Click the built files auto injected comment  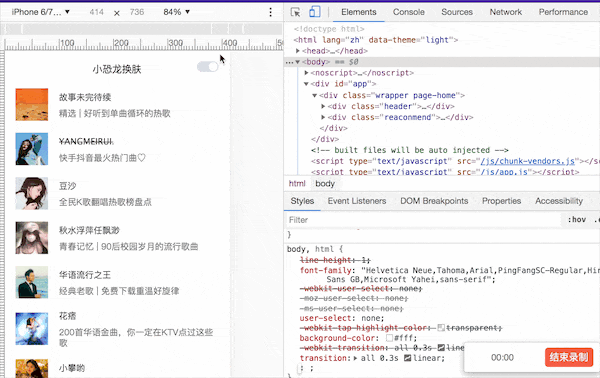tap(410, 150)
